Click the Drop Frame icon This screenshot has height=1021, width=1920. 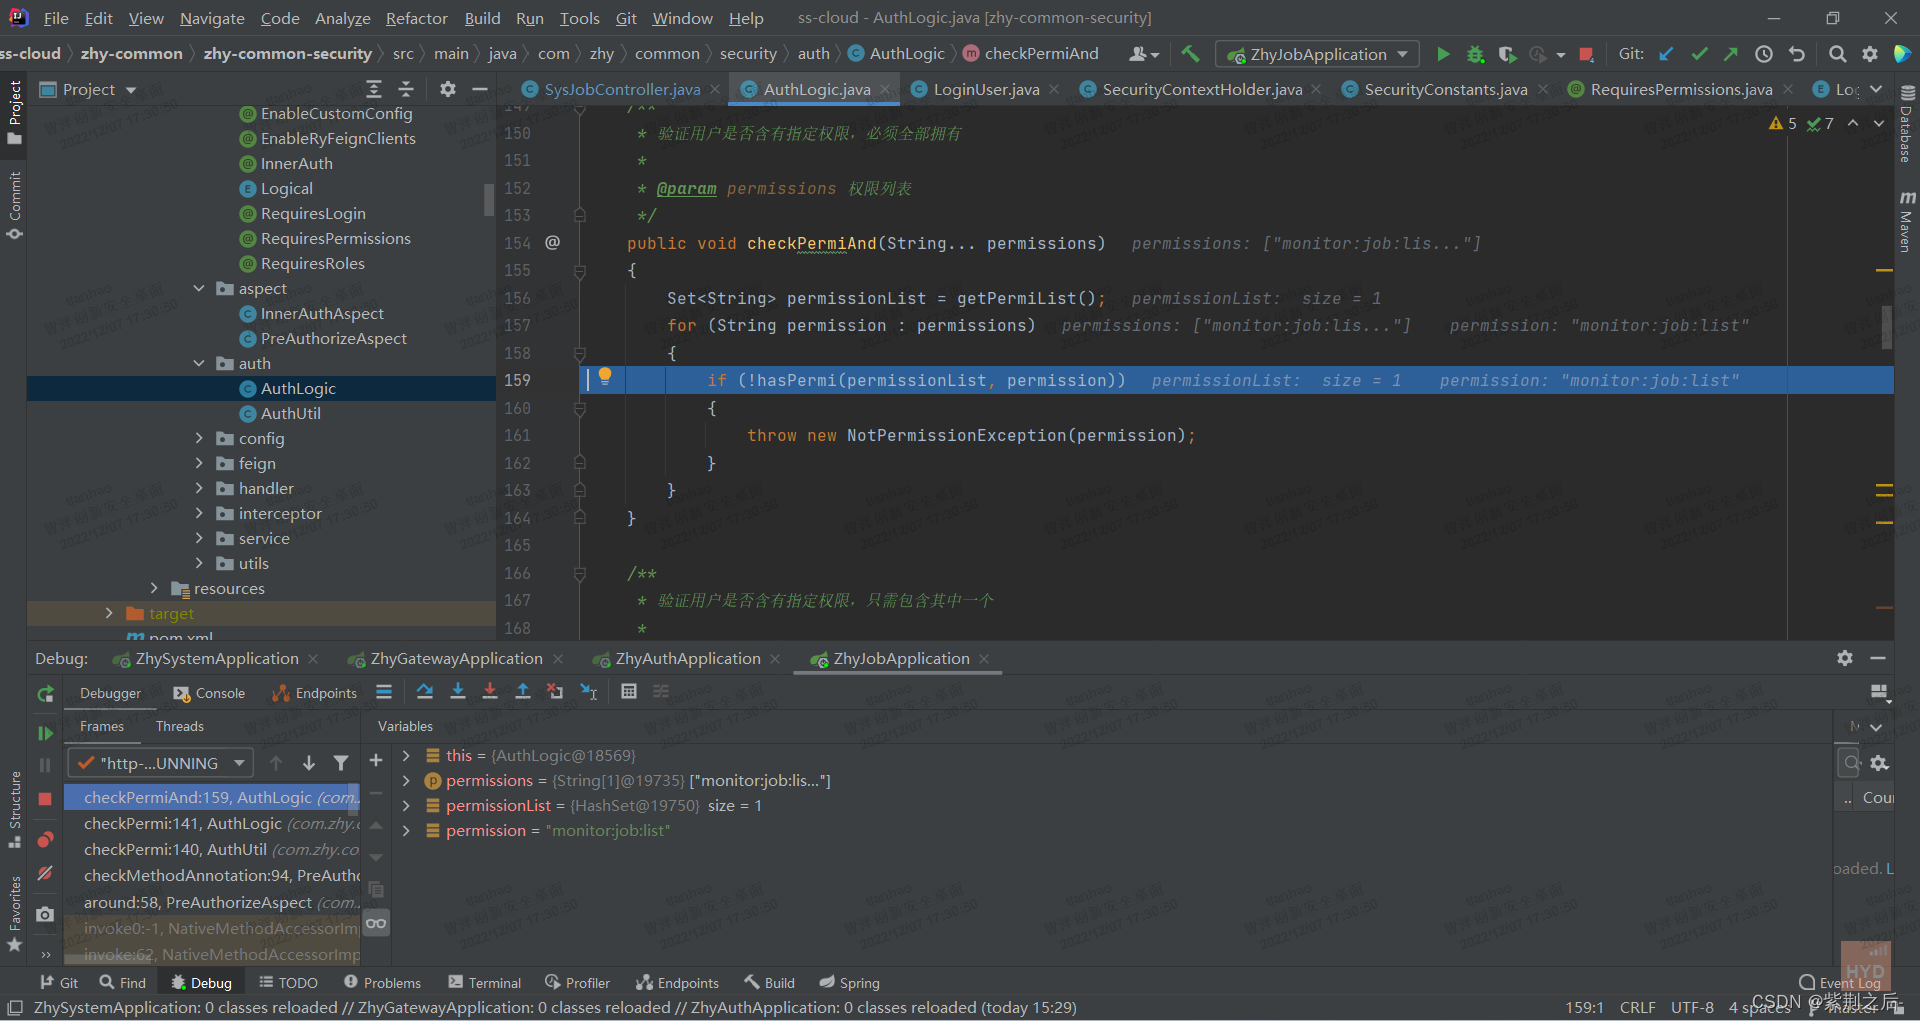coord(555,691)
